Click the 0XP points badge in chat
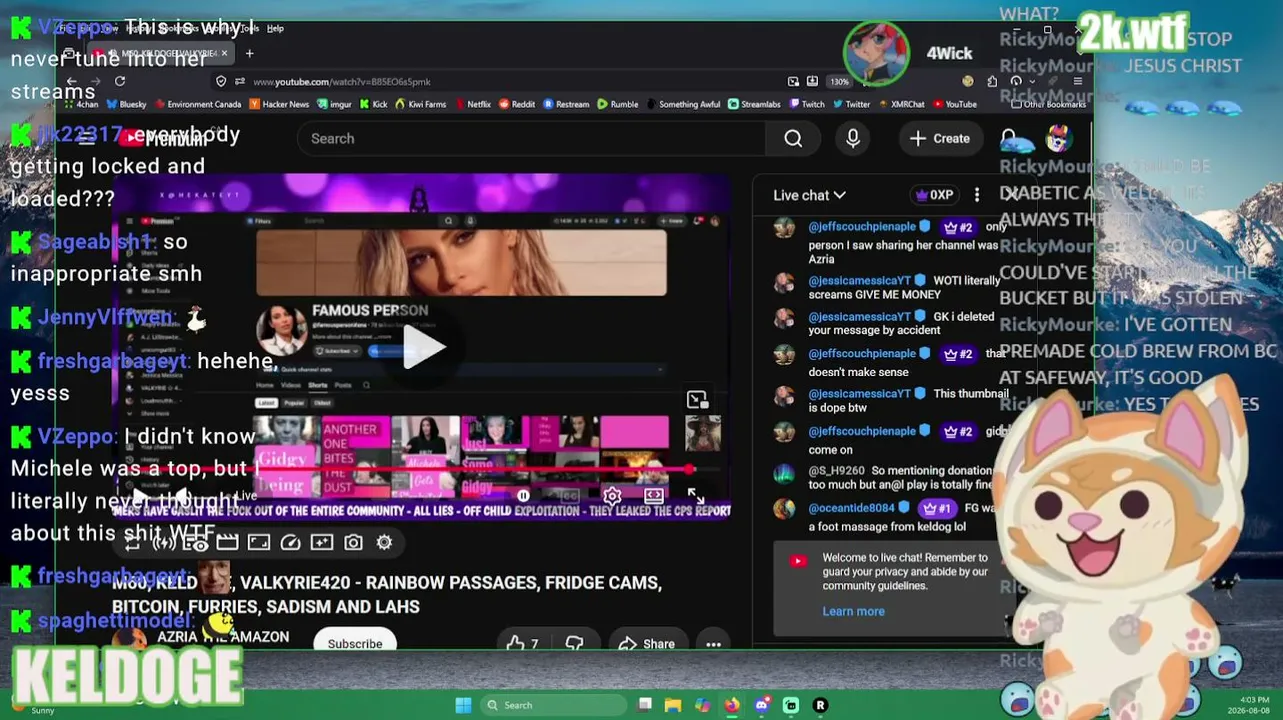 click(x=934, y=195)
